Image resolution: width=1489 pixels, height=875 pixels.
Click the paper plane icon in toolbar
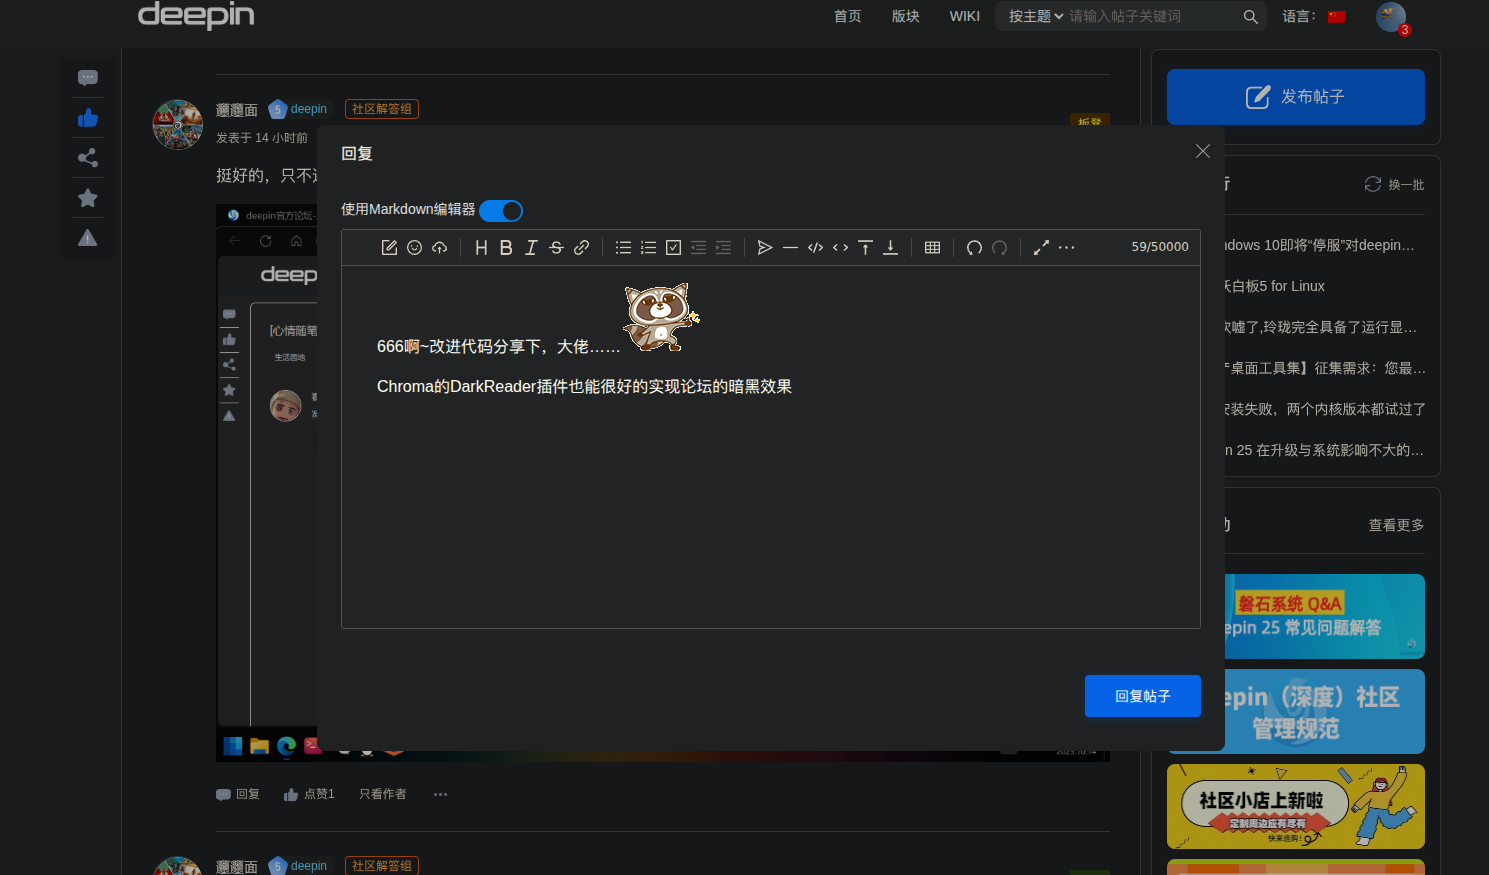[x=765, y=247]
